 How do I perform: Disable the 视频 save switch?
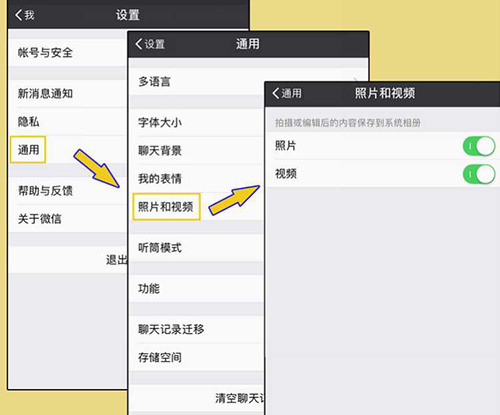(x=479, y=174)
